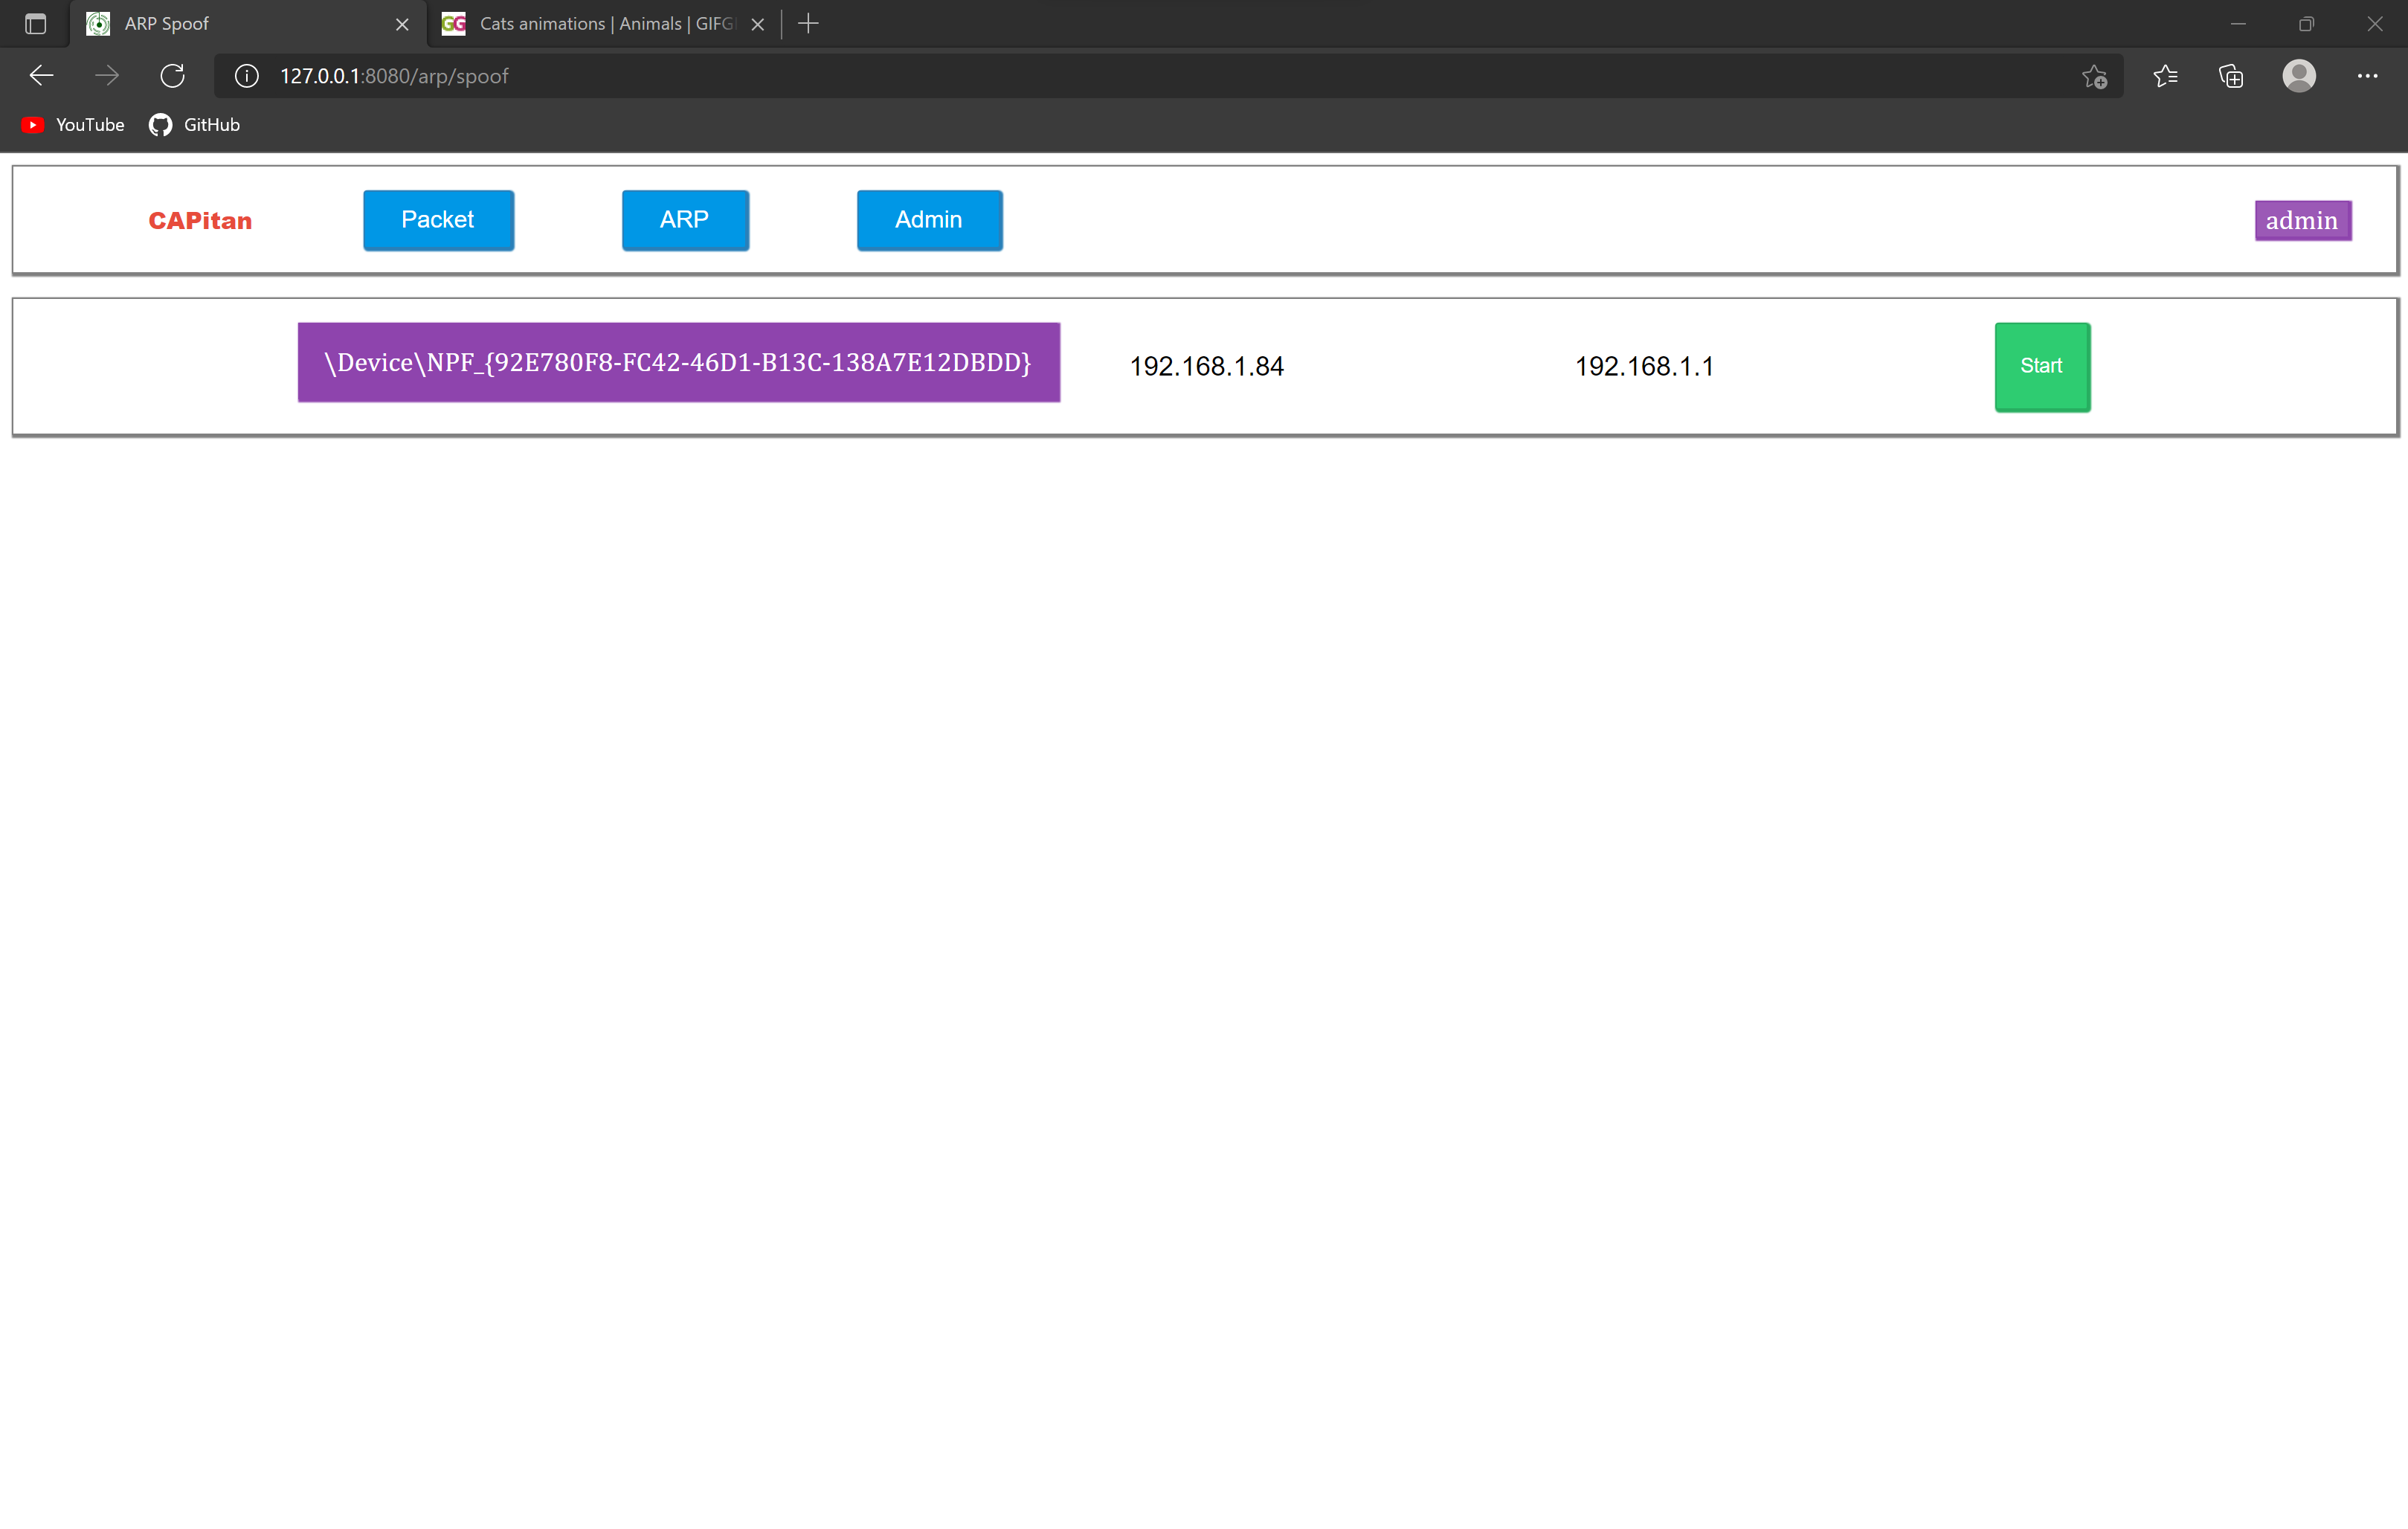Click the CAPitan logo link
The height and width of the screenshot is (1529, 2408).
point(200,221)
